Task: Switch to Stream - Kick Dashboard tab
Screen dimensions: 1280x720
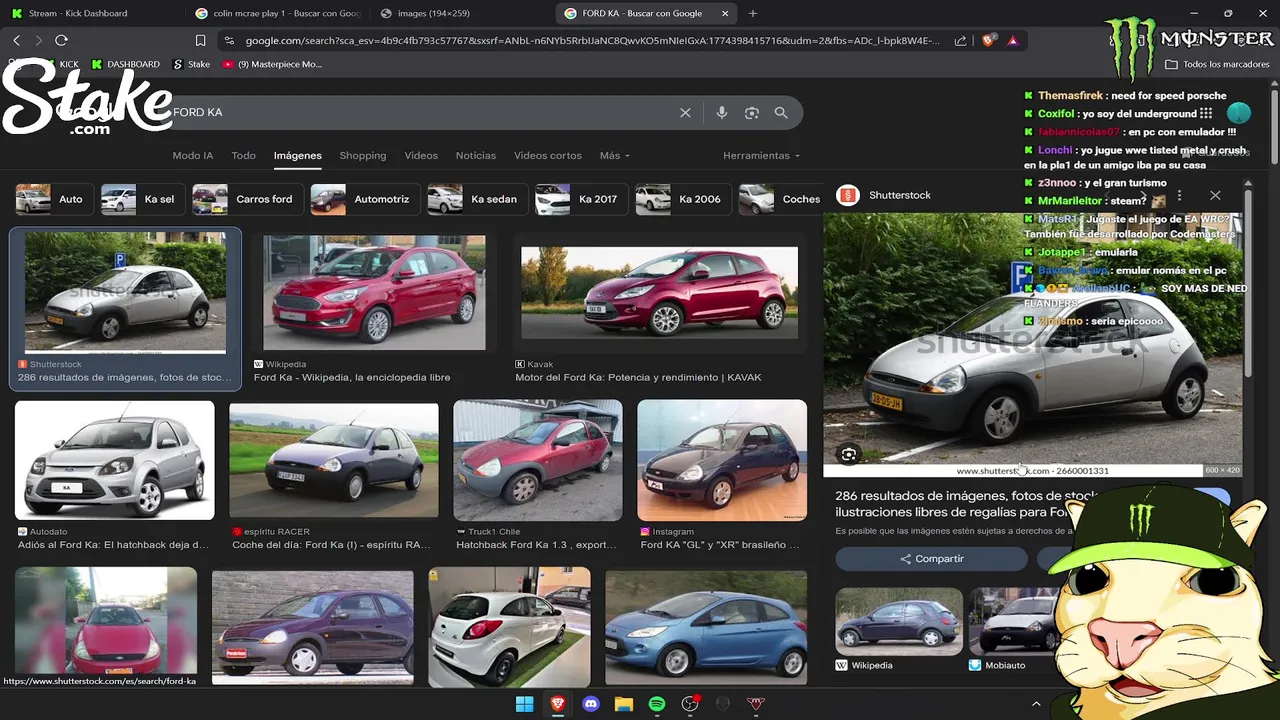Action: coord(90,13)
